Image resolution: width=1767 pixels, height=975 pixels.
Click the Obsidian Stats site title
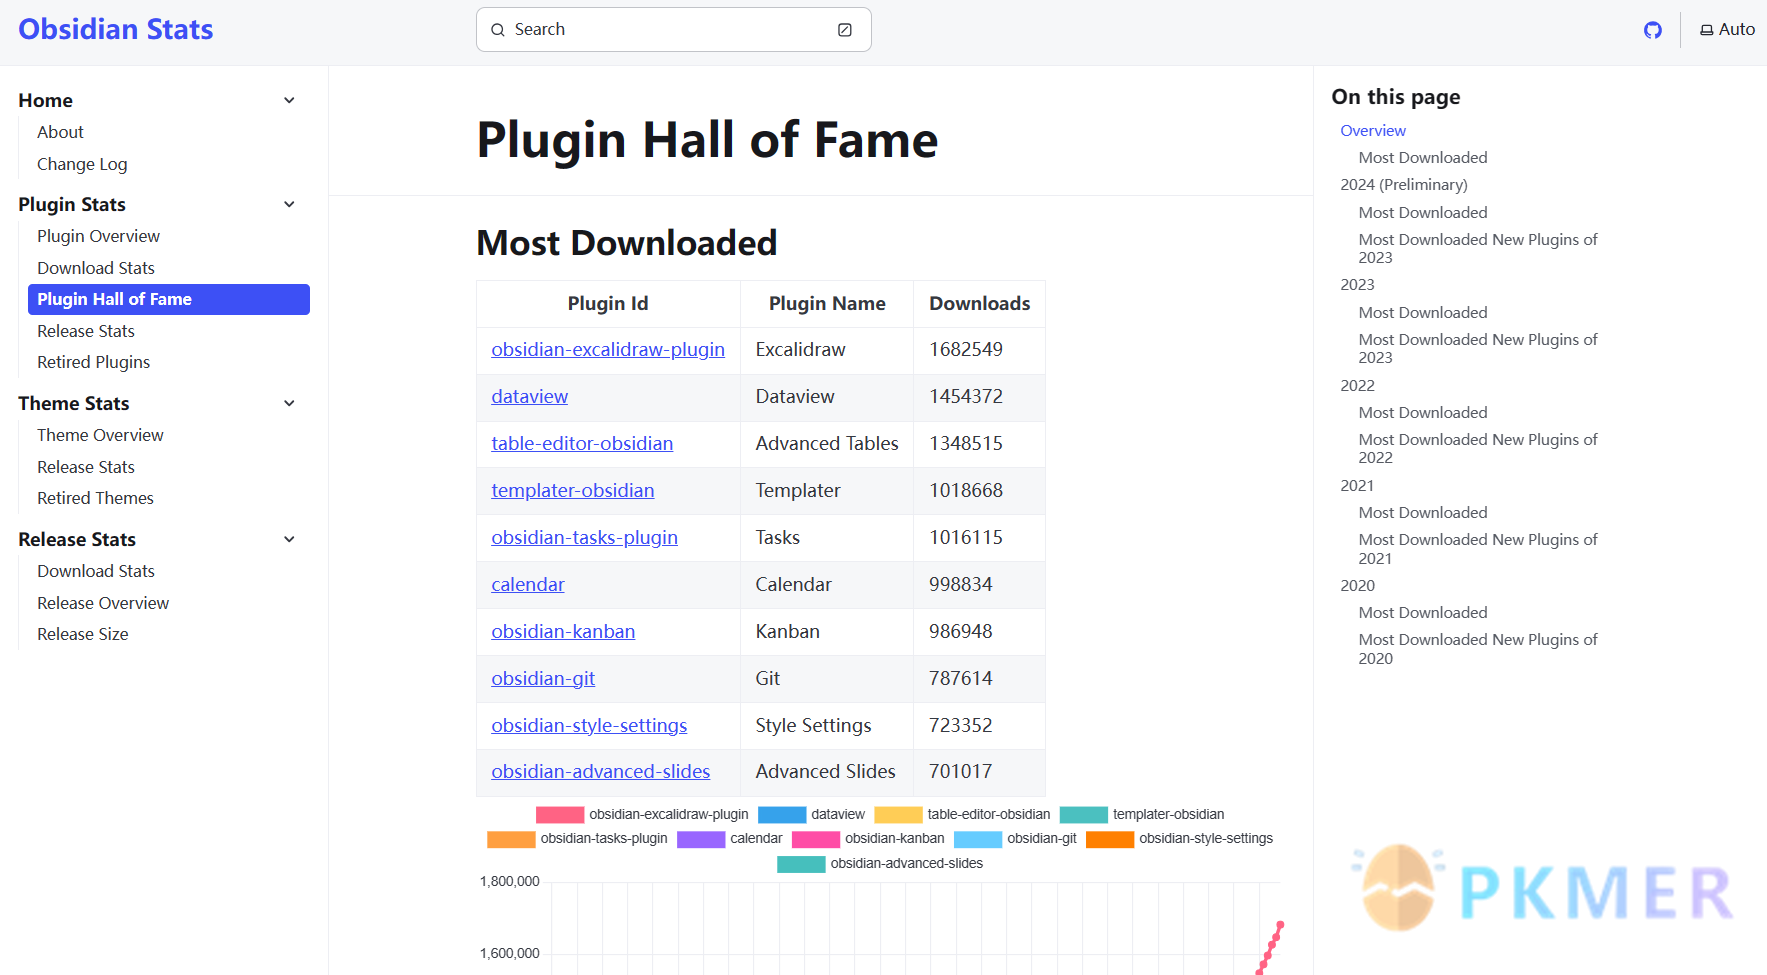pos(116,30)
